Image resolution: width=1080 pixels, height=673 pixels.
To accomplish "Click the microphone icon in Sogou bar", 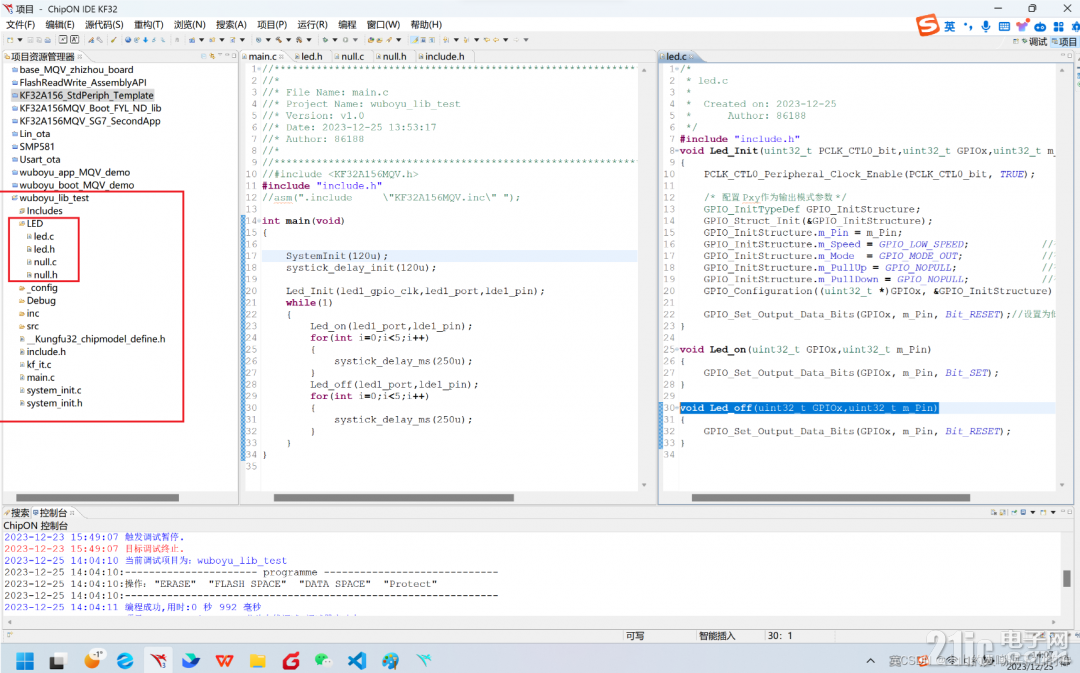I will coord(986,26).
